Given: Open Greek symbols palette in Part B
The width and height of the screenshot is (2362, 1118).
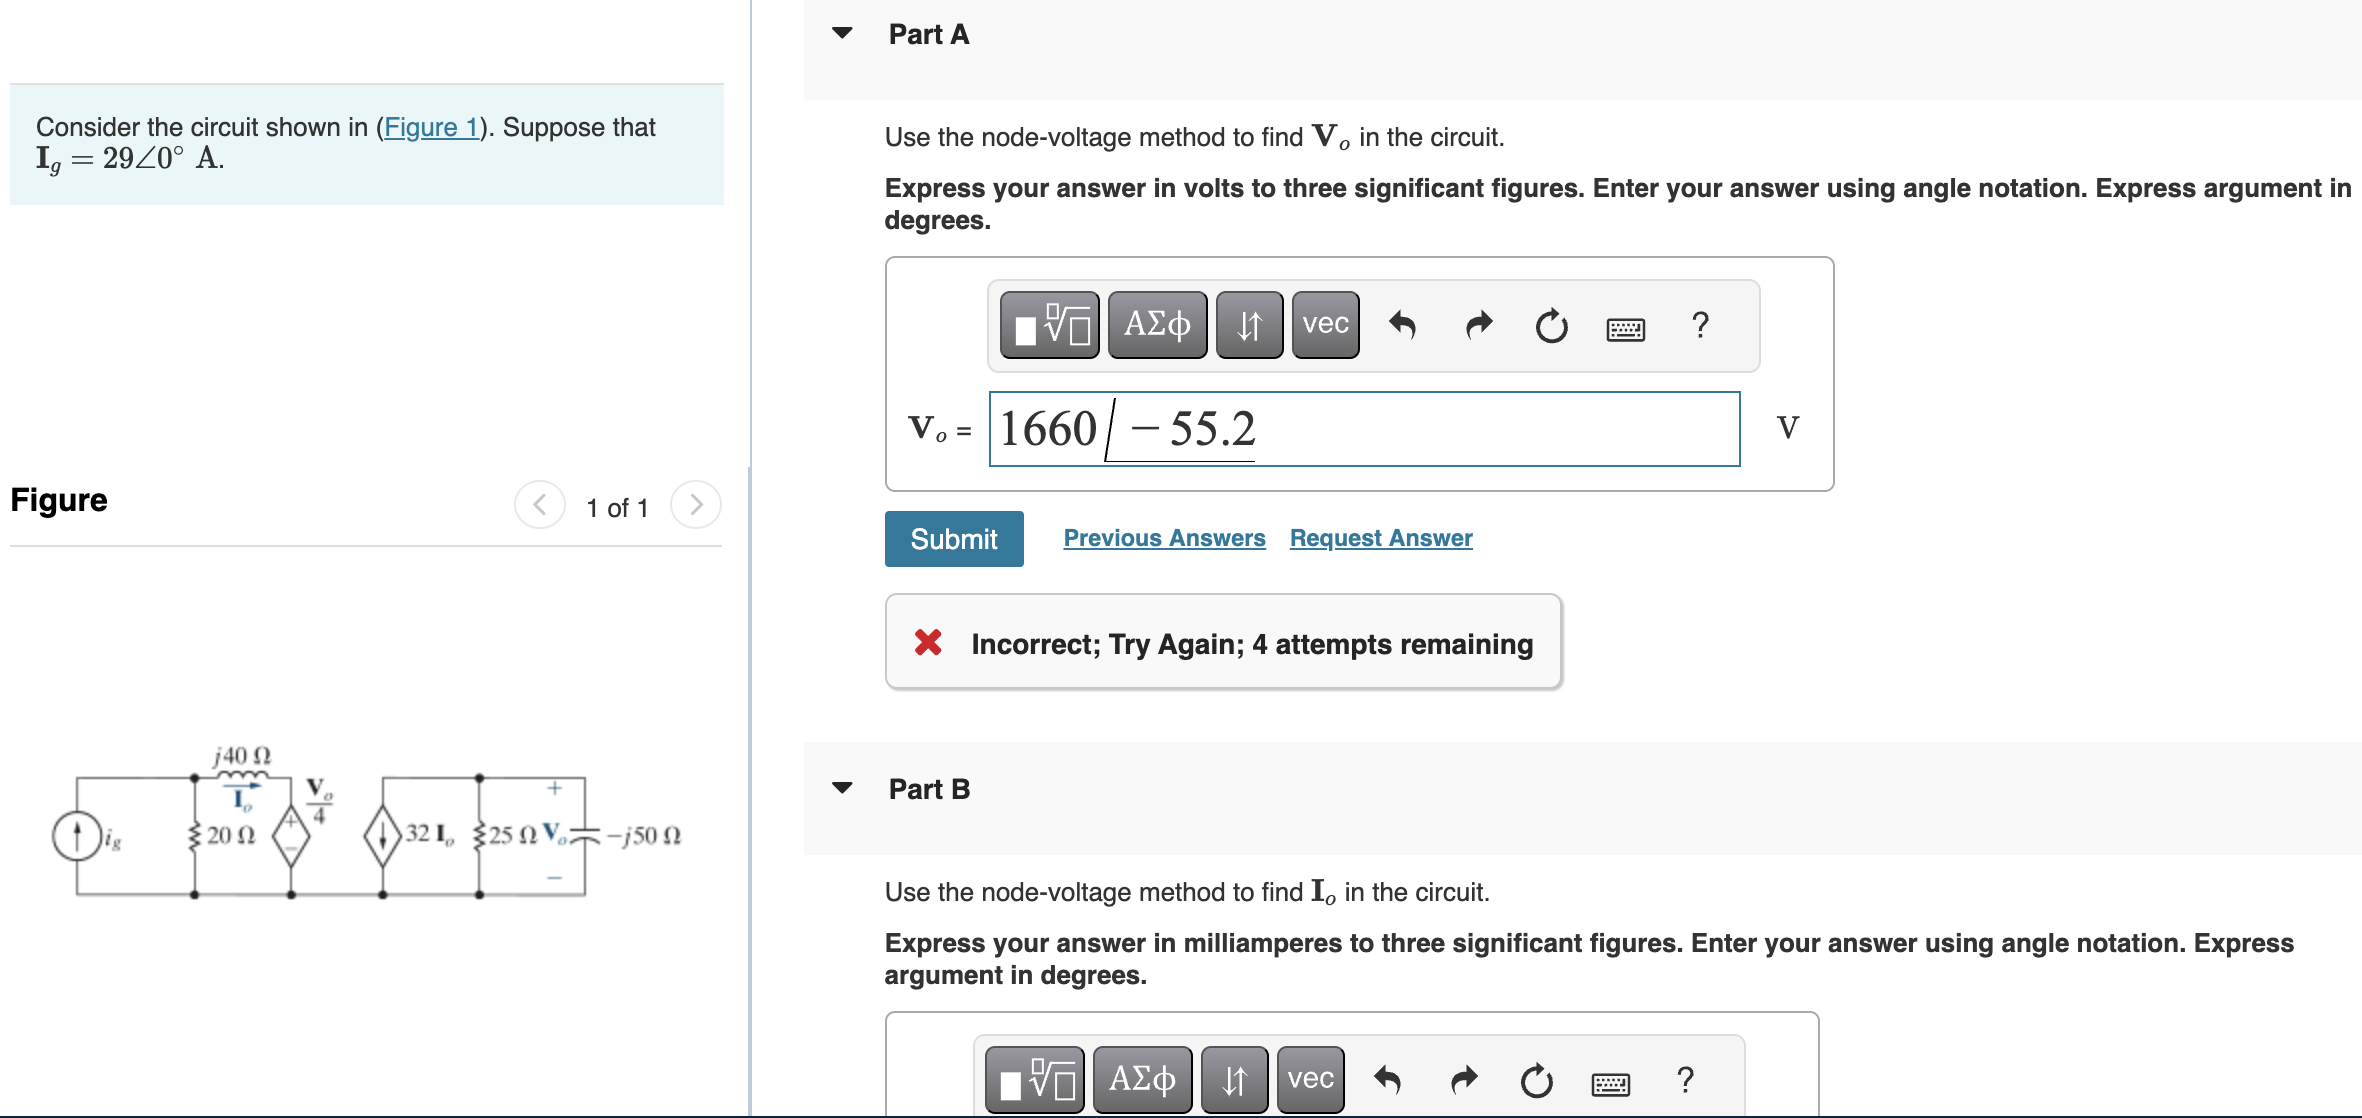Looking at the screenshot, I should click(1142, 1080).
